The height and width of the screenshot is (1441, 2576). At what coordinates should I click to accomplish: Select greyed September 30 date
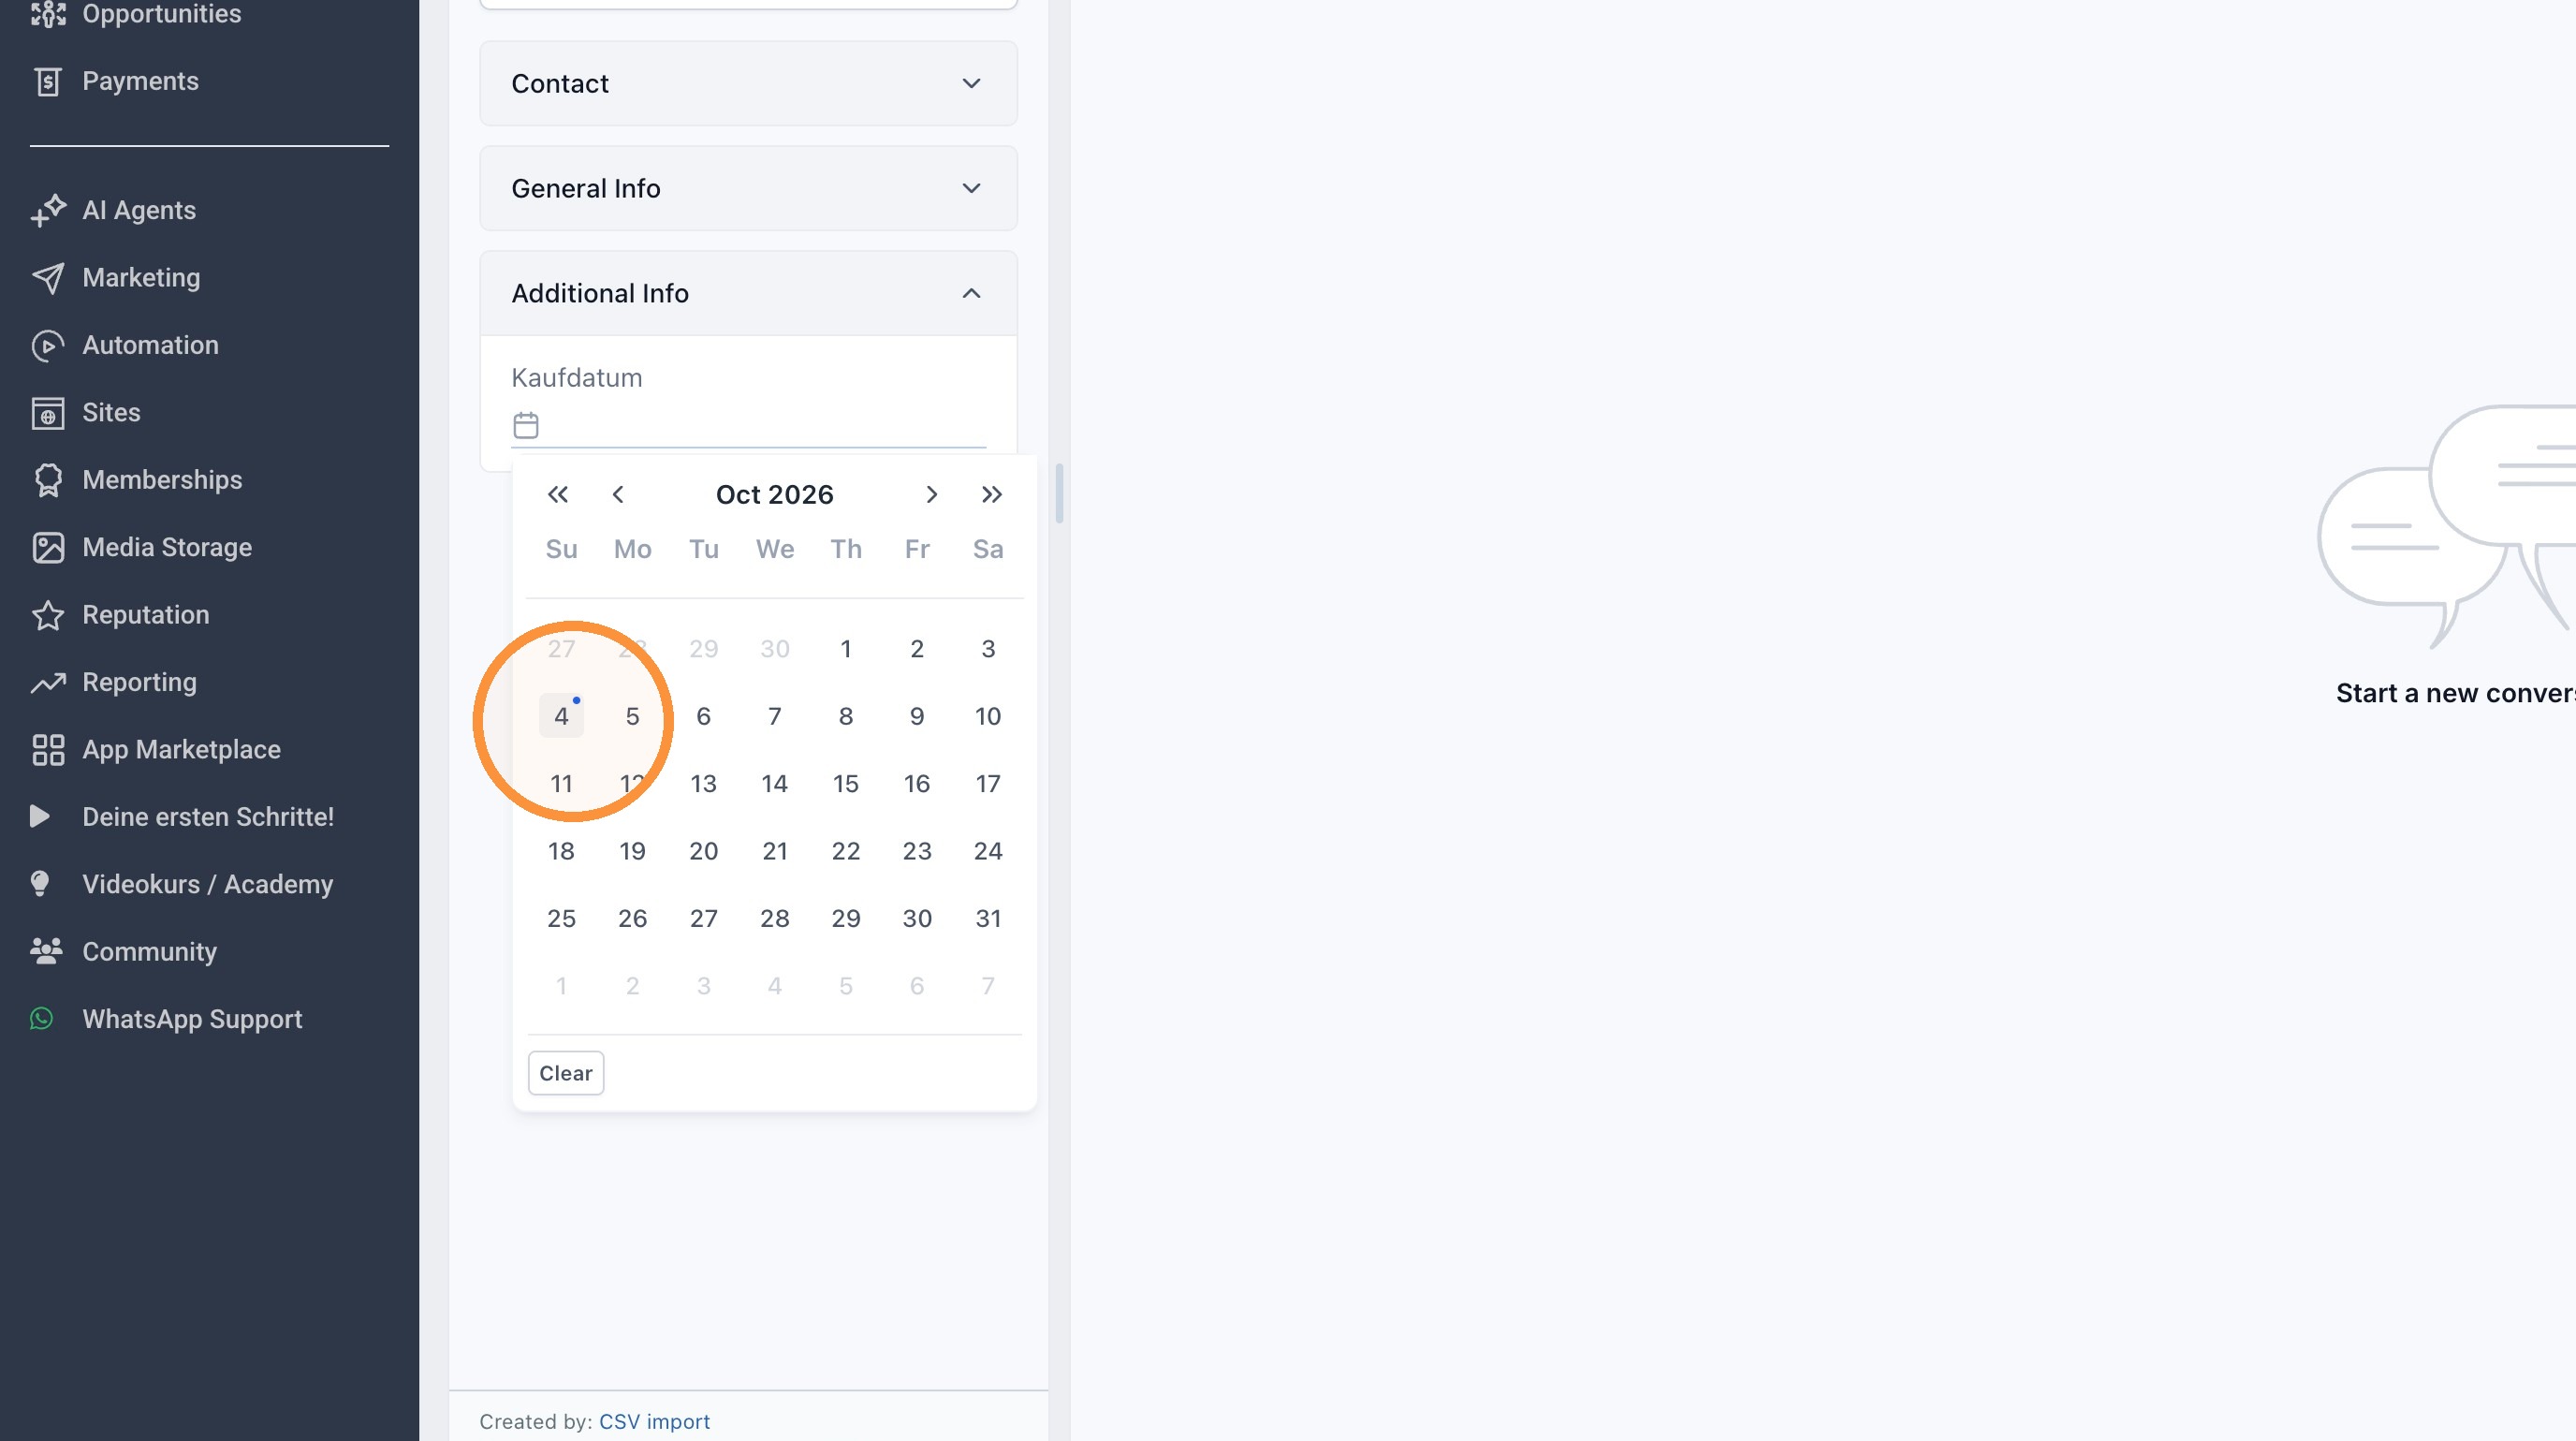click(x=775, y=649)
